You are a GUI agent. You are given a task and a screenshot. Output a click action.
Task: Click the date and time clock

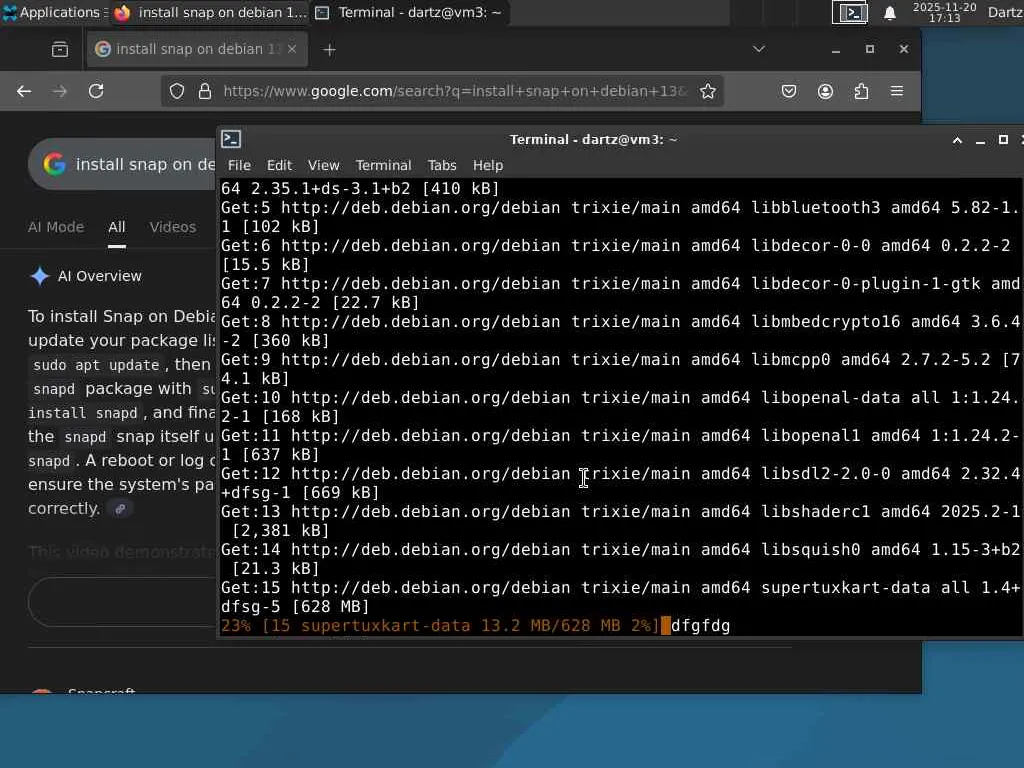[944, 12]
